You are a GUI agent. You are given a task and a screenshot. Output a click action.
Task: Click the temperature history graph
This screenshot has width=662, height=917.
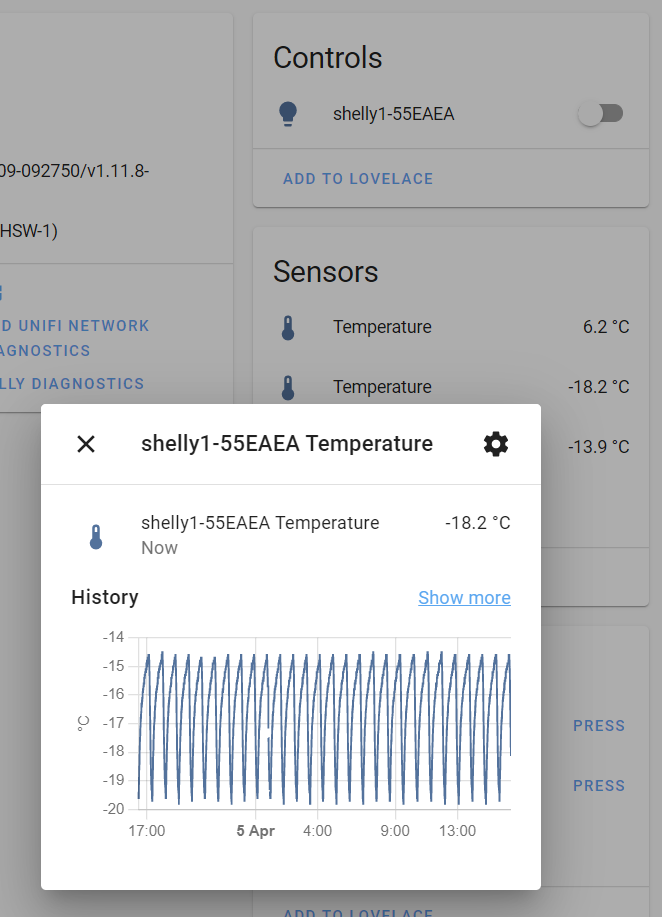point(324,723)
